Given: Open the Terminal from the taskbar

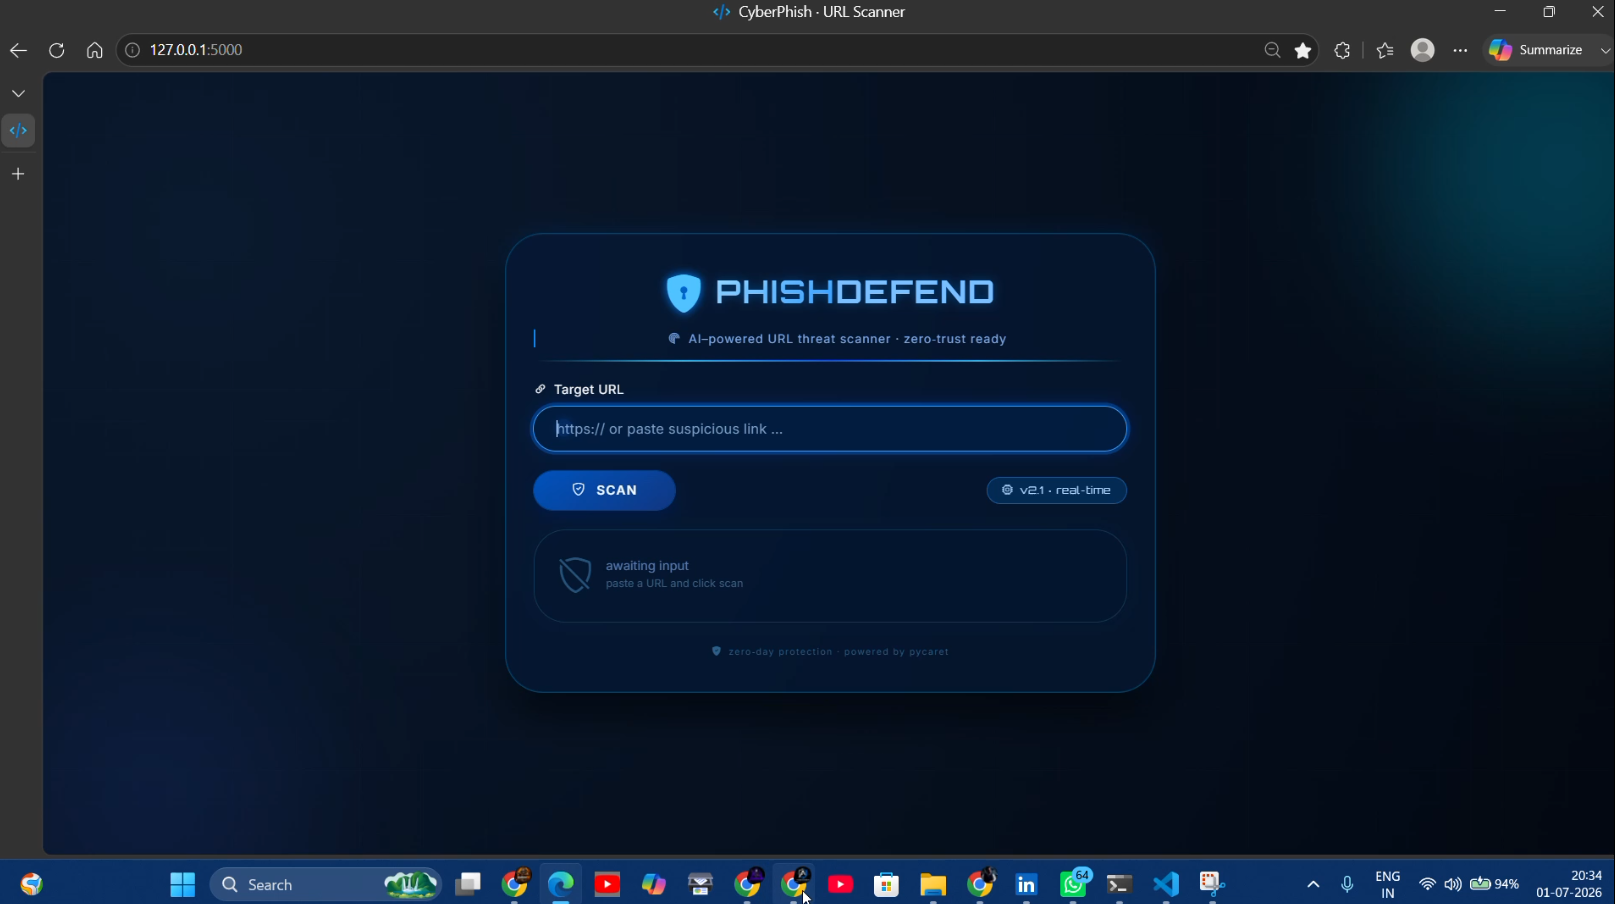Looking at the screenshot, I should point(1119,884).
